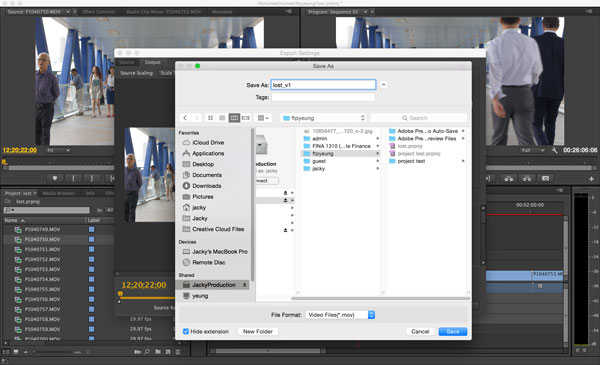
Task: Collapse Save As dialog with chevron button
Action: point(383,85)
